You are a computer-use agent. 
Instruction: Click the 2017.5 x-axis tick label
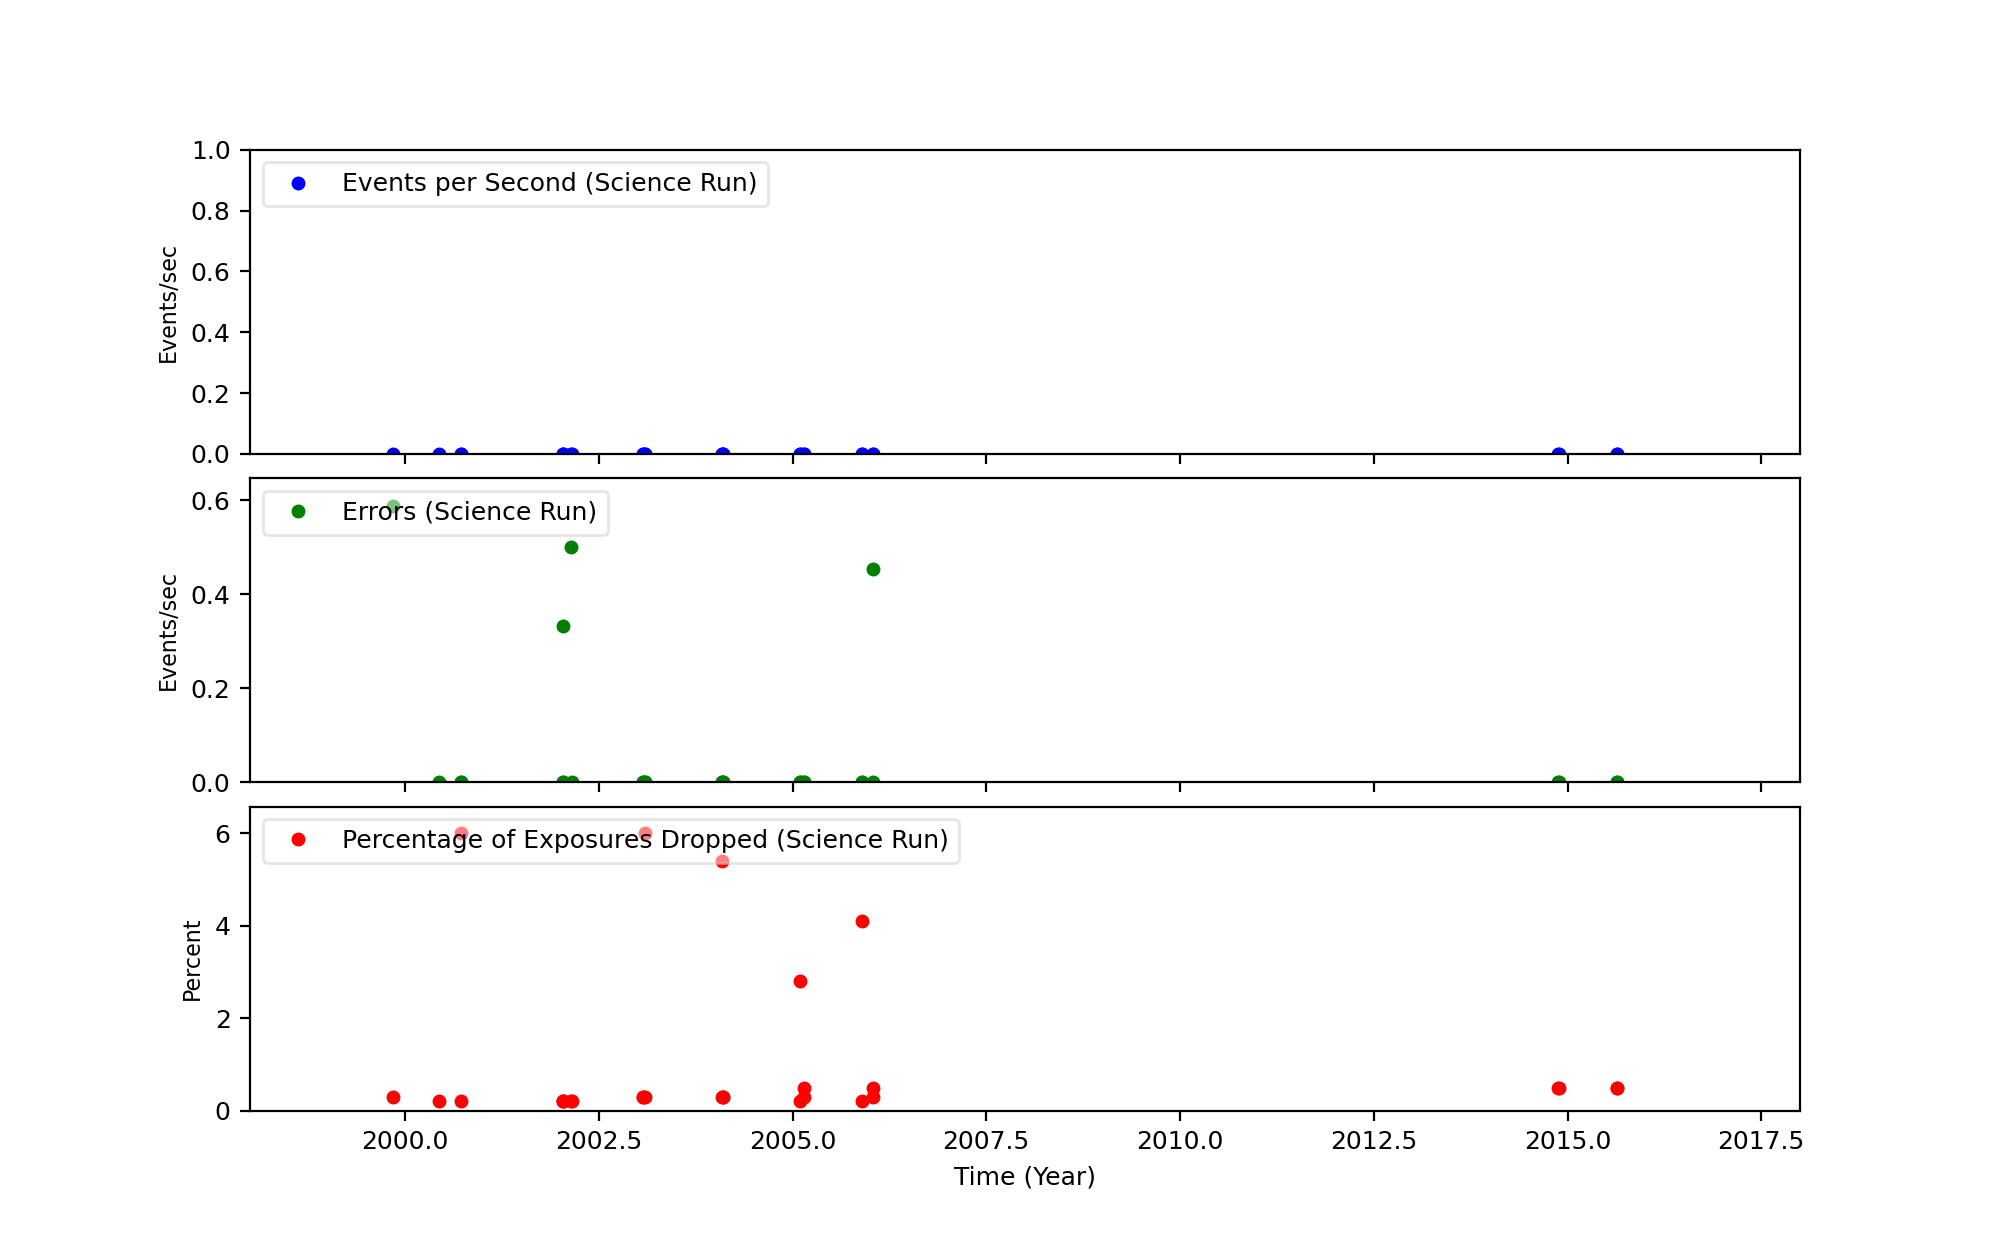[1760, 1141]
